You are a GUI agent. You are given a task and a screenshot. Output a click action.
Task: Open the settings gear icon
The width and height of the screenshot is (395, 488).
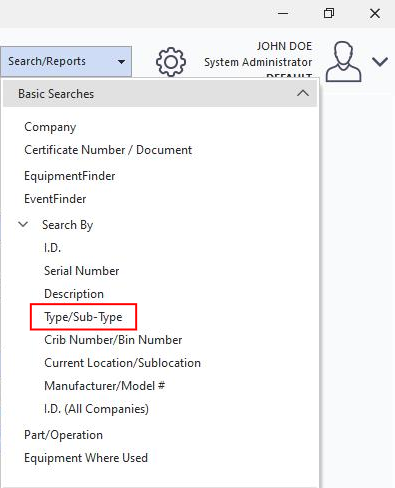pyautogui.click(x=171, y=62)
